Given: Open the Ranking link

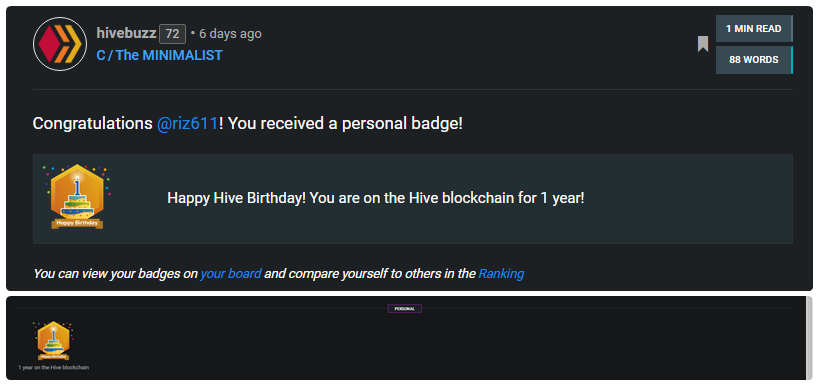Looking at the screenshot, I should coord(501,274).
